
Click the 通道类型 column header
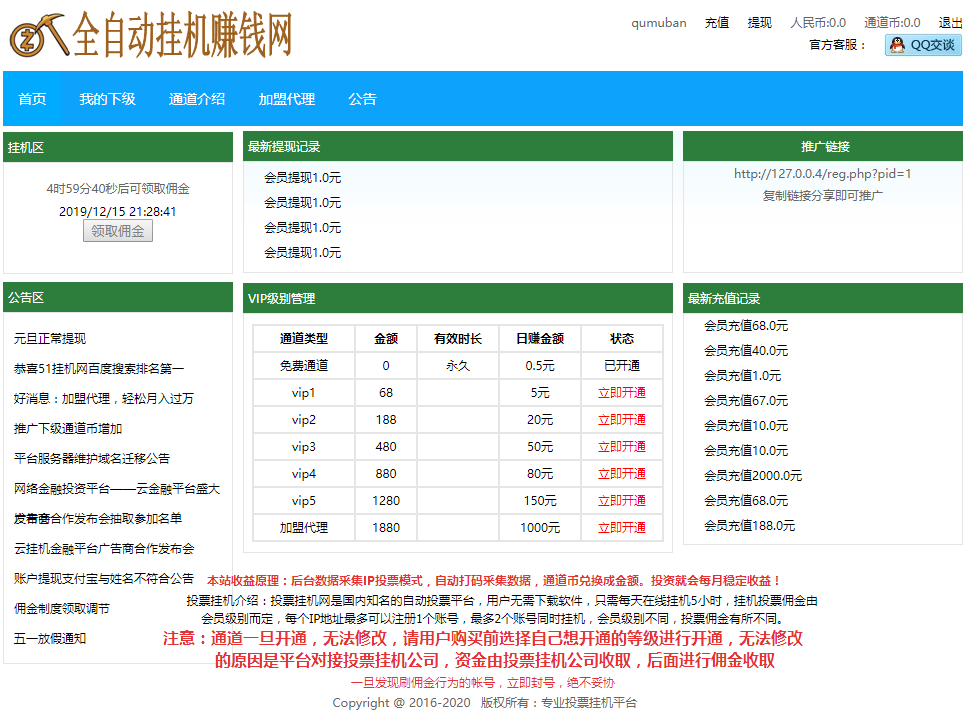click(304, 338)
